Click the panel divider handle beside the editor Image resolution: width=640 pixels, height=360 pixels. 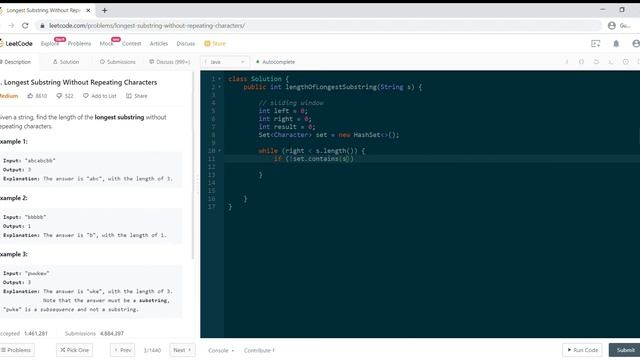[197, 184]
